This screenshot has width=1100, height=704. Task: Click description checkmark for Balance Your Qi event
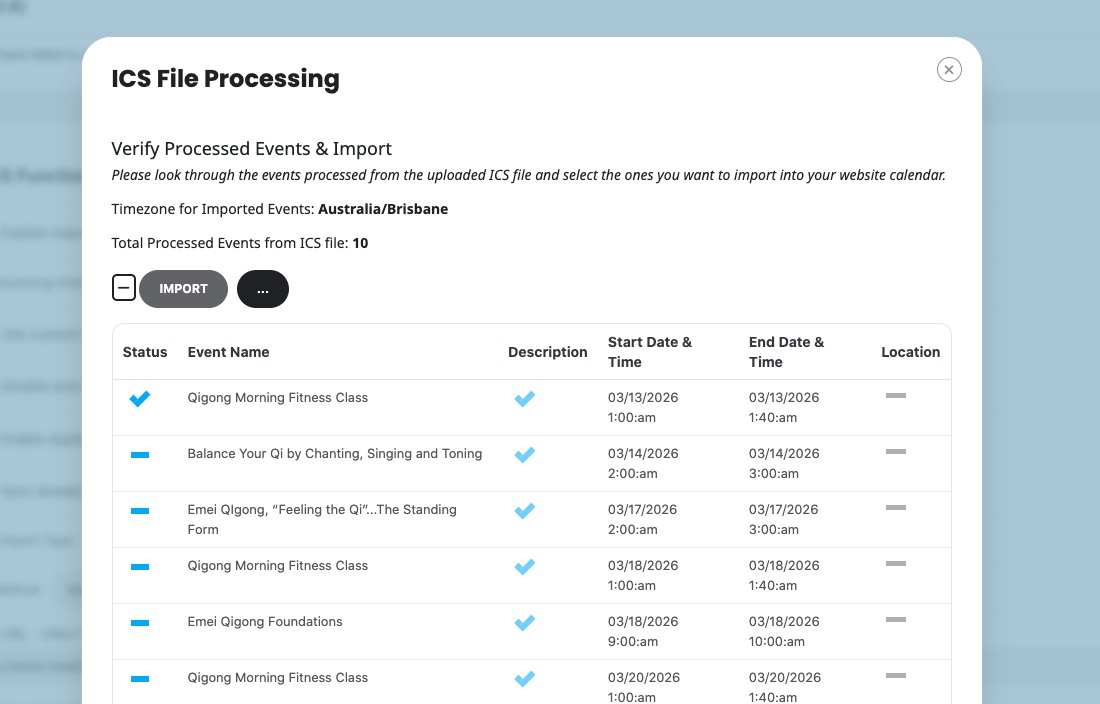[x=525, y=455]
